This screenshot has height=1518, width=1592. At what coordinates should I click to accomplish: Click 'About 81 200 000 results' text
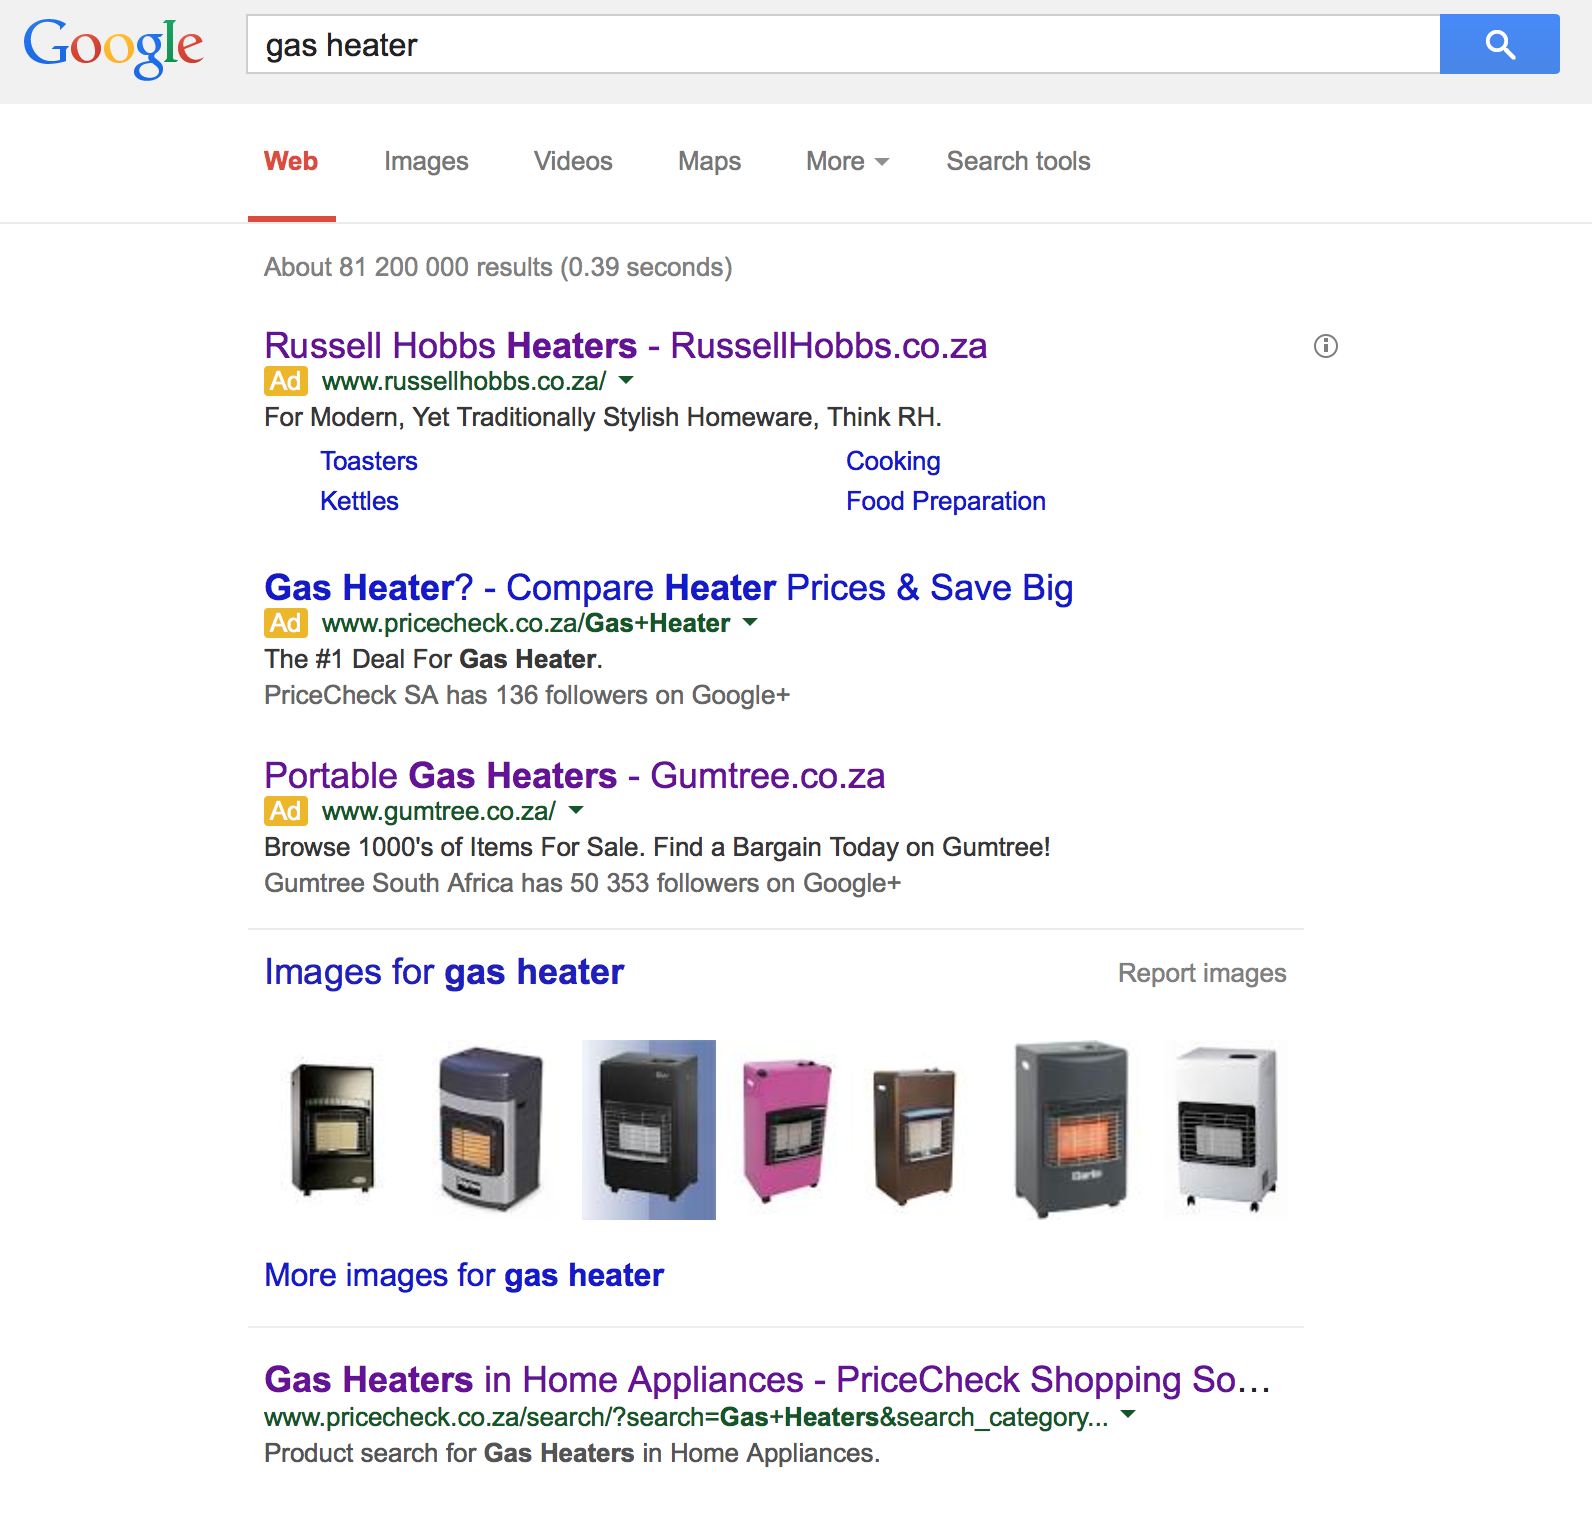click(x=498, y=267)
